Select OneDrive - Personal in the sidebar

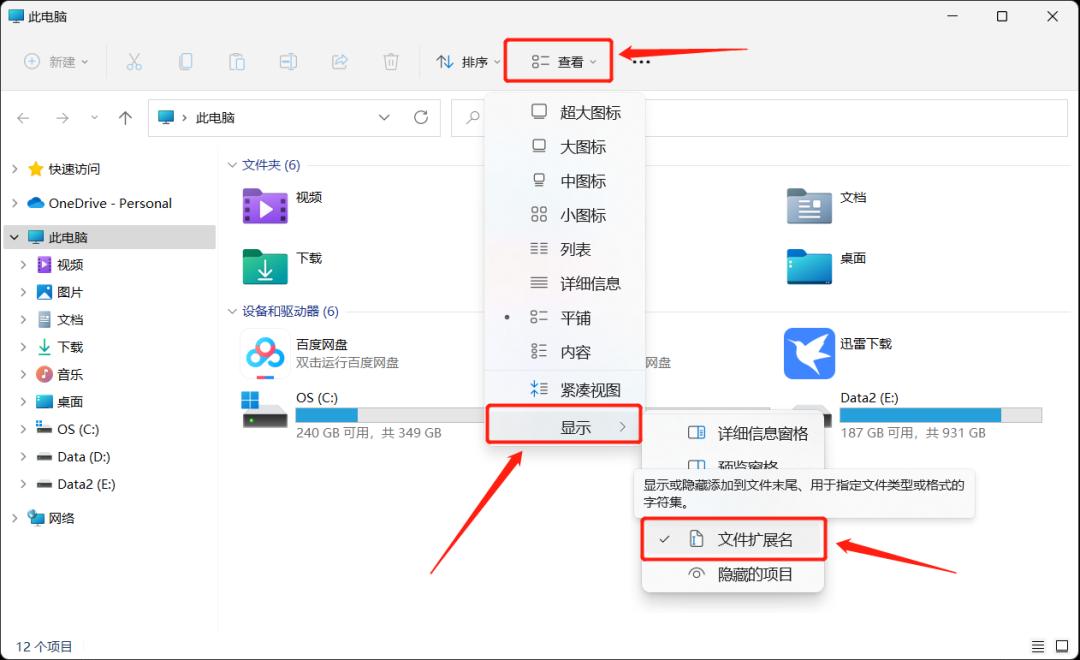[x=110, y=203]
